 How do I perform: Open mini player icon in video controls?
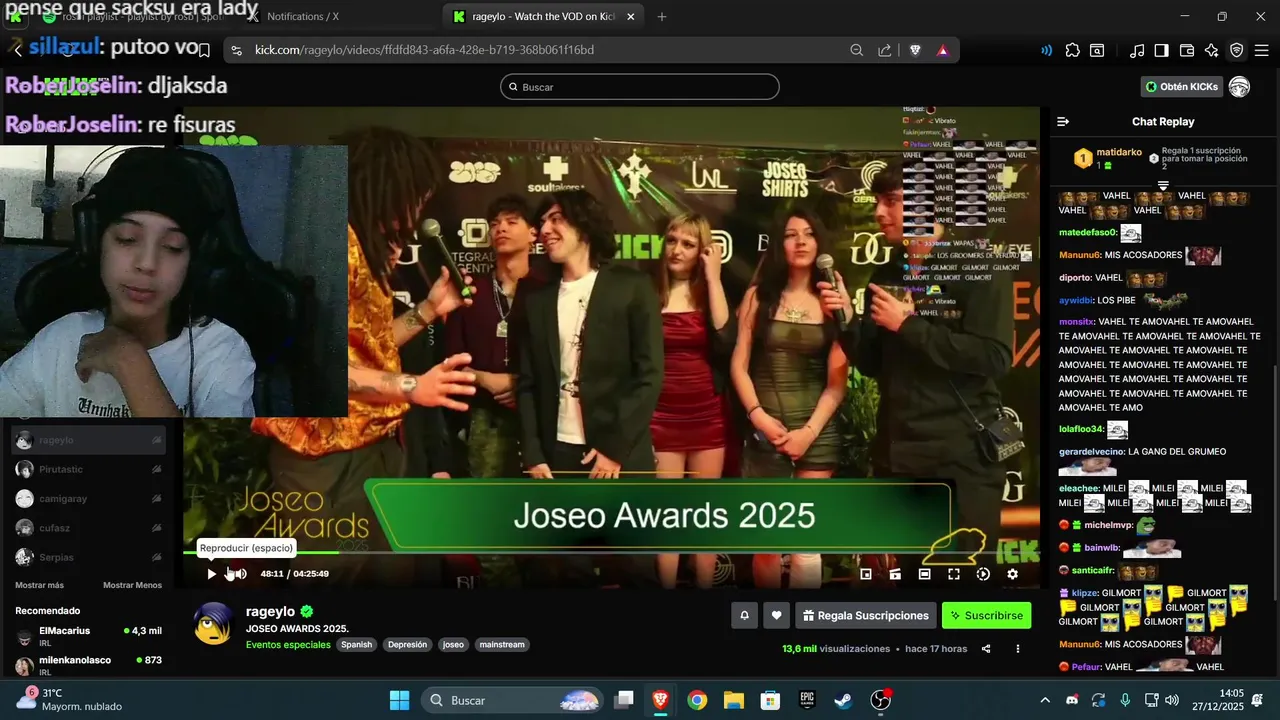coord(895,574)
